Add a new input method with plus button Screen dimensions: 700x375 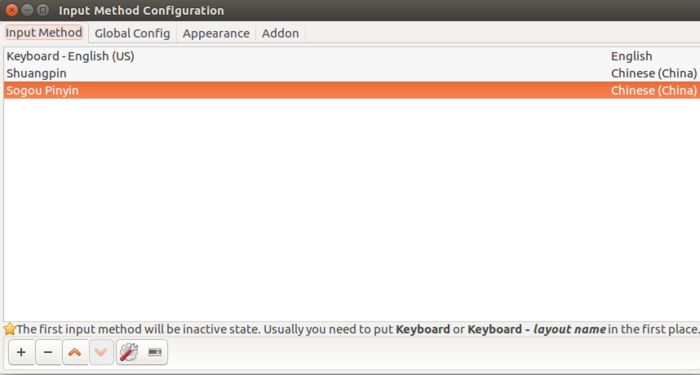point(21,352)
